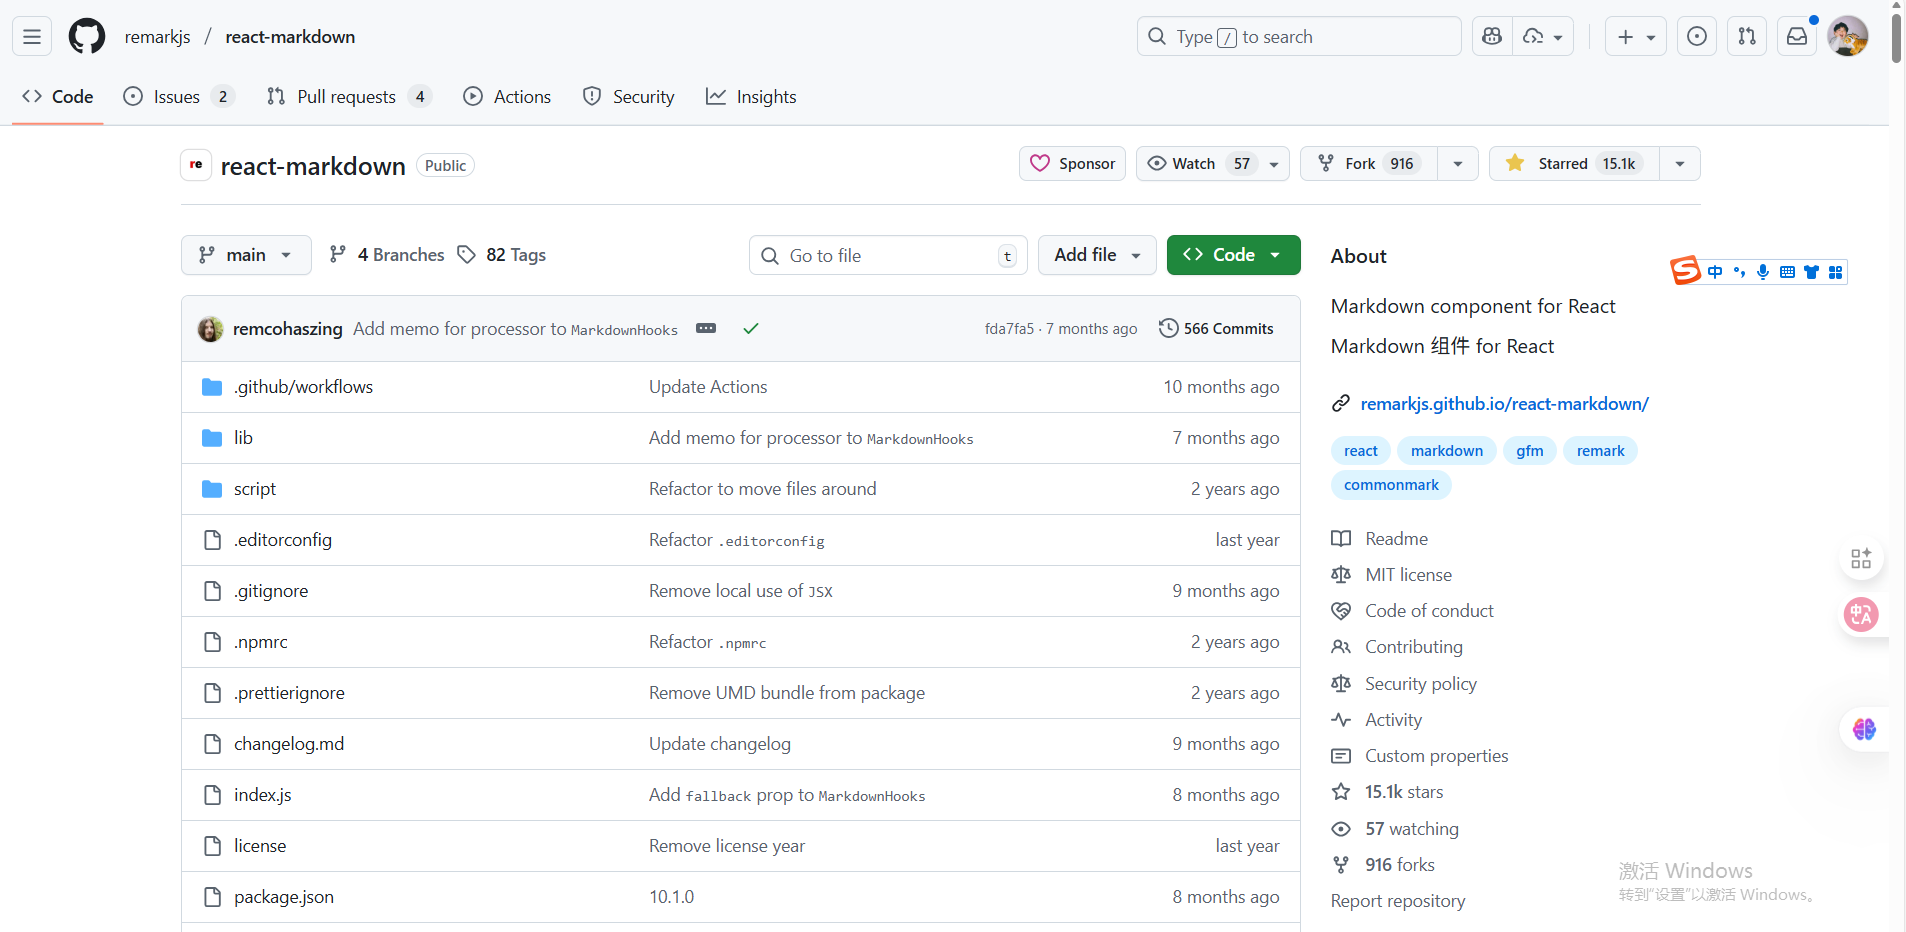Open the remarkjs.github.io/react-markdown link
The image size is (1906, 932).
click(x=1504, y=404)
